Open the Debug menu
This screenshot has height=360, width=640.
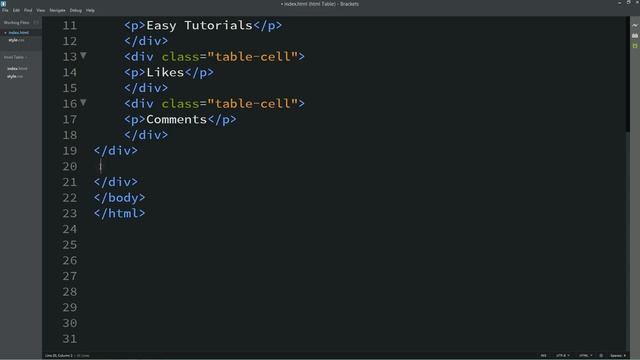[76, 11]
